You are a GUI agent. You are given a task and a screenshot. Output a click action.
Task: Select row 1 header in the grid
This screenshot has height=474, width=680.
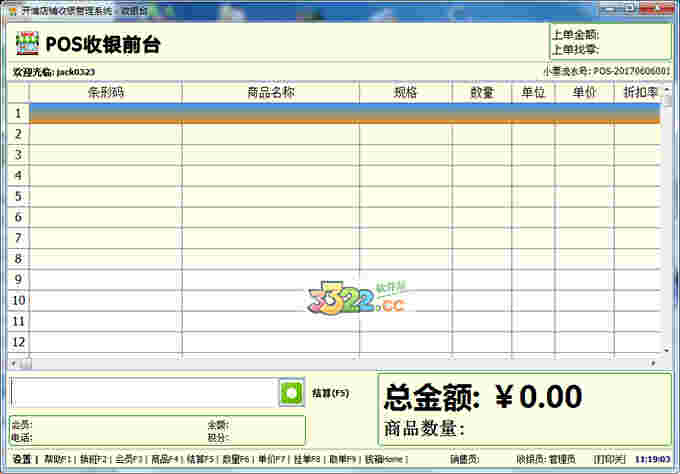coord(18,113)
